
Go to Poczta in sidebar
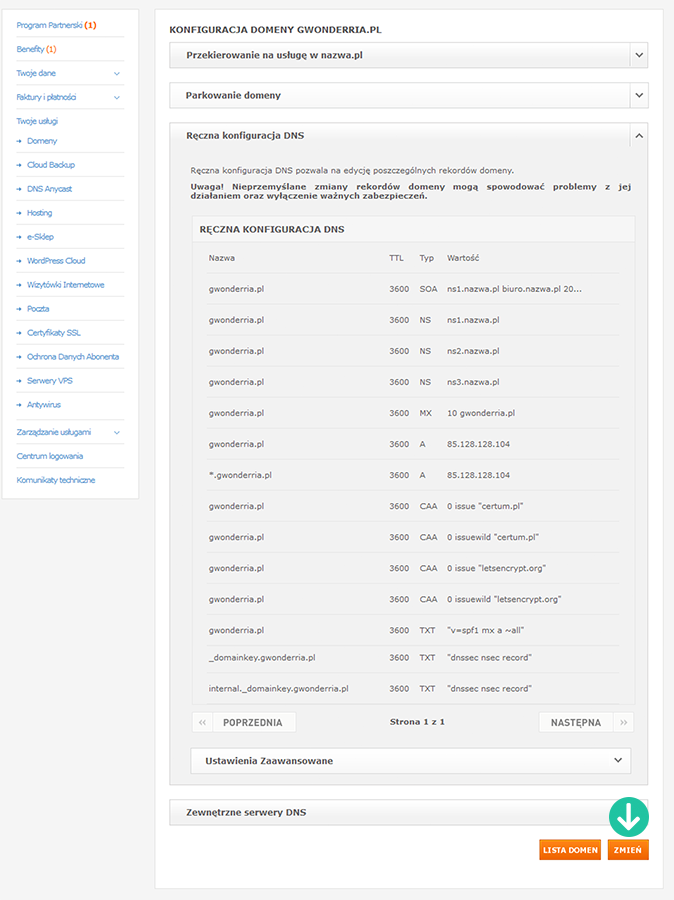(x=38, y=309)
